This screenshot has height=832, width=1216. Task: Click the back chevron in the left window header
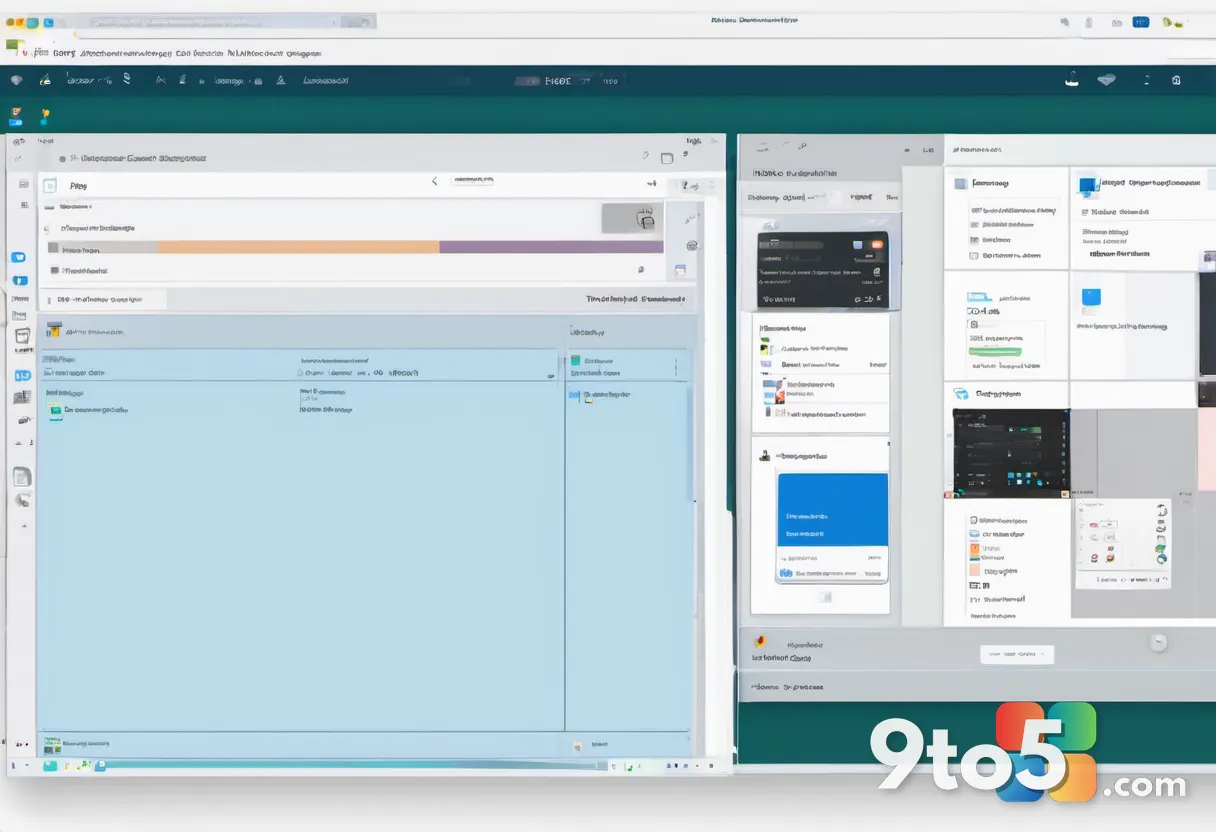click(434, 181)
